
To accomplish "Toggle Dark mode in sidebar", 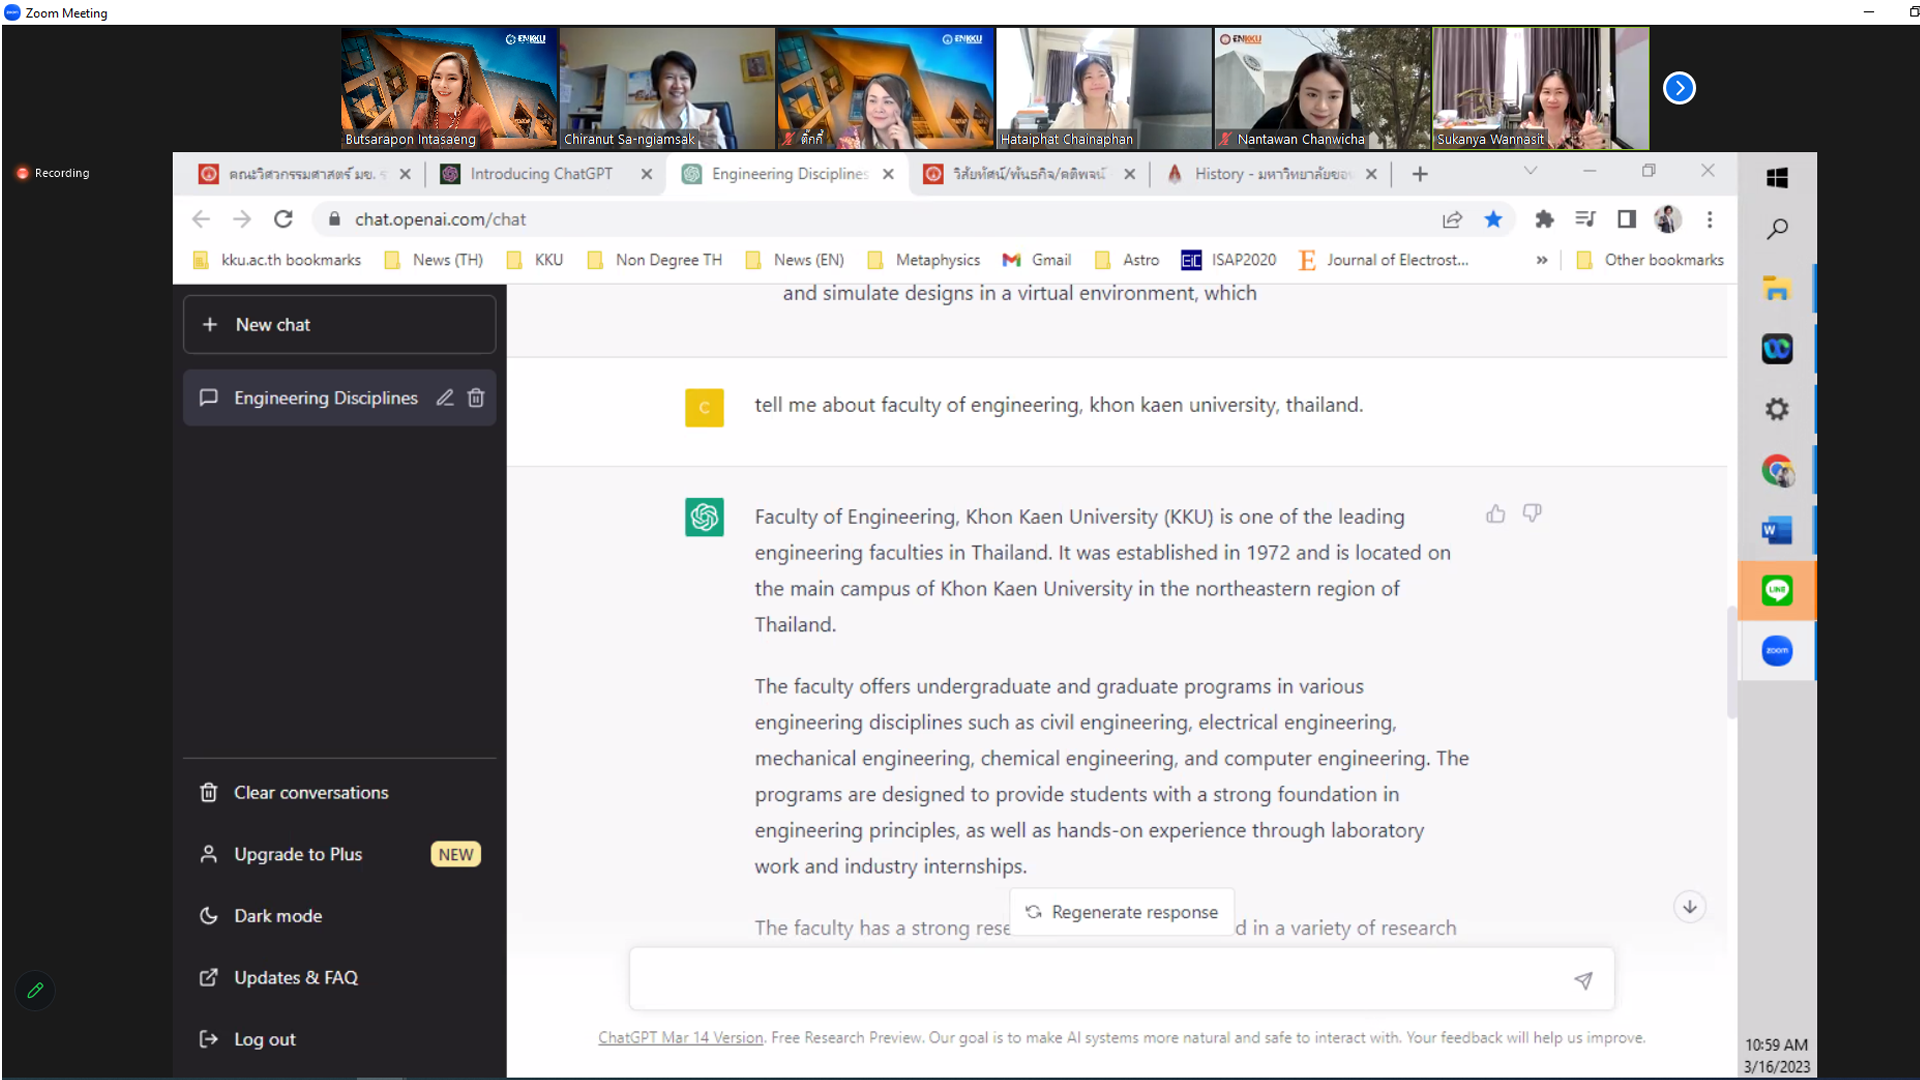I will tap(277, 916).
